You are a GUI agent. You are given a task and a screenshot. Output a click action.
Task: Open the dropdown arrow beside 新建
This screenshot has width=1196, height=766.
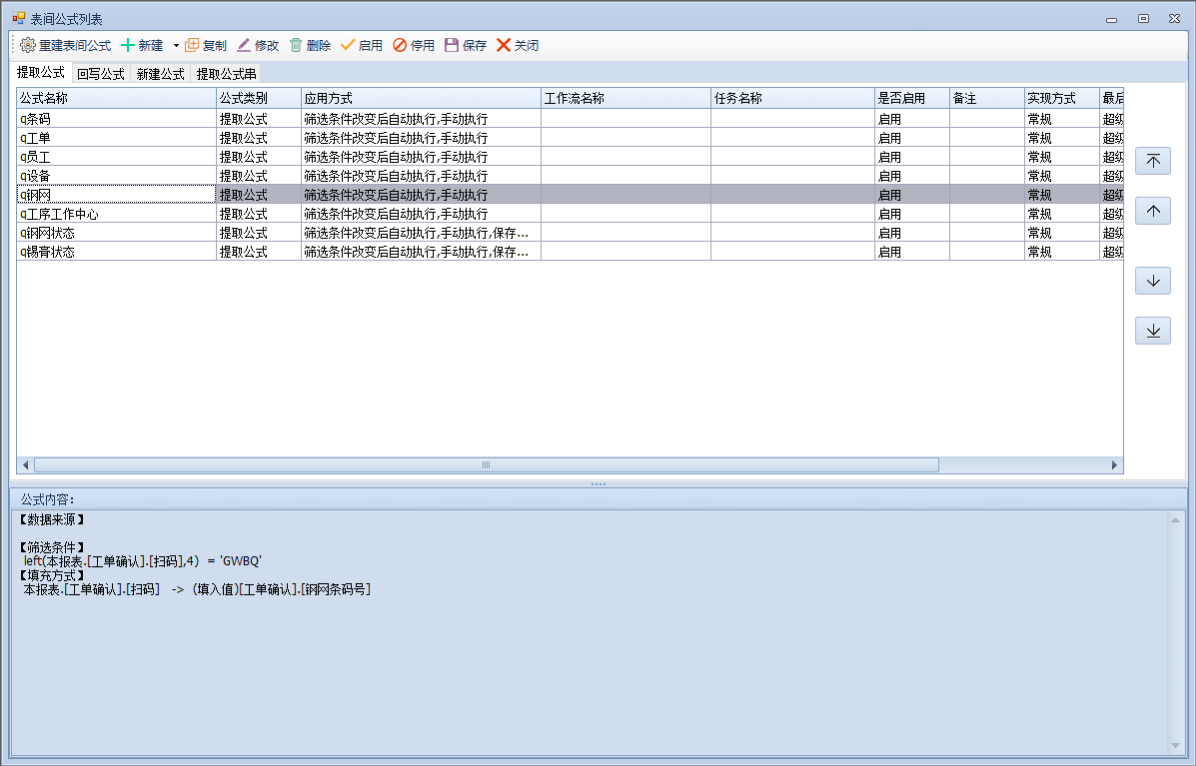175,46
